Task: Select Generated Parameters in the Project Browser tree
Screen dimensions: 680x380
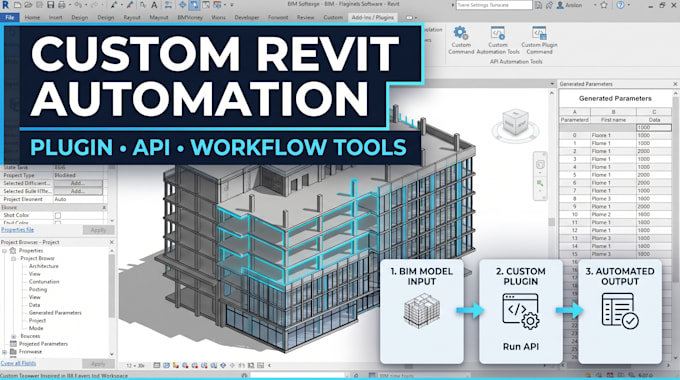Action: [x=55, y=313]
